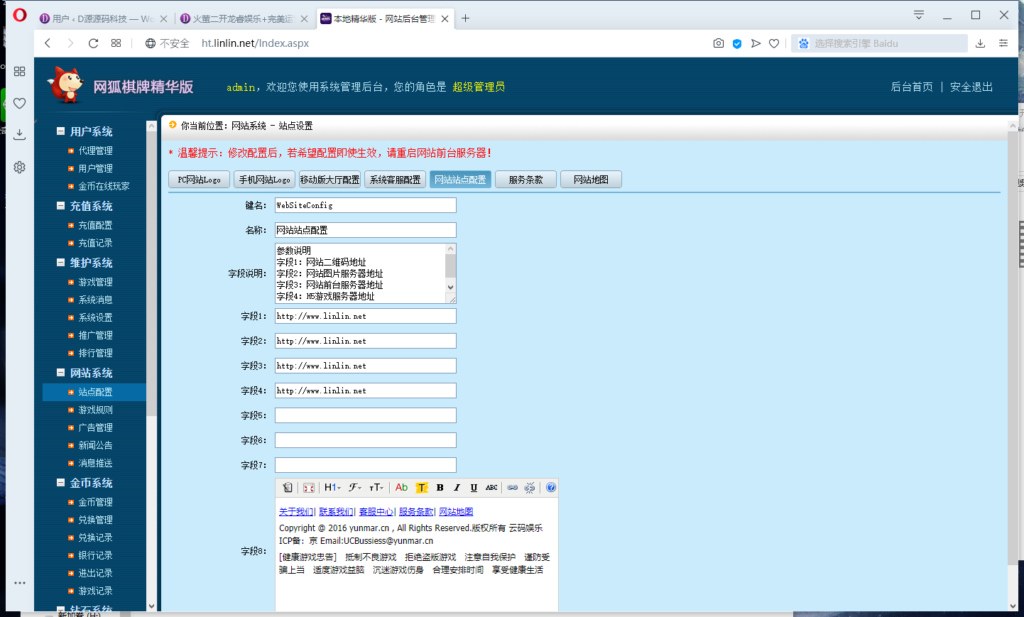Open the 服务条款 configuration tab
The width and height of the screenshot is (1024, 617).
(x=525, y=179)
